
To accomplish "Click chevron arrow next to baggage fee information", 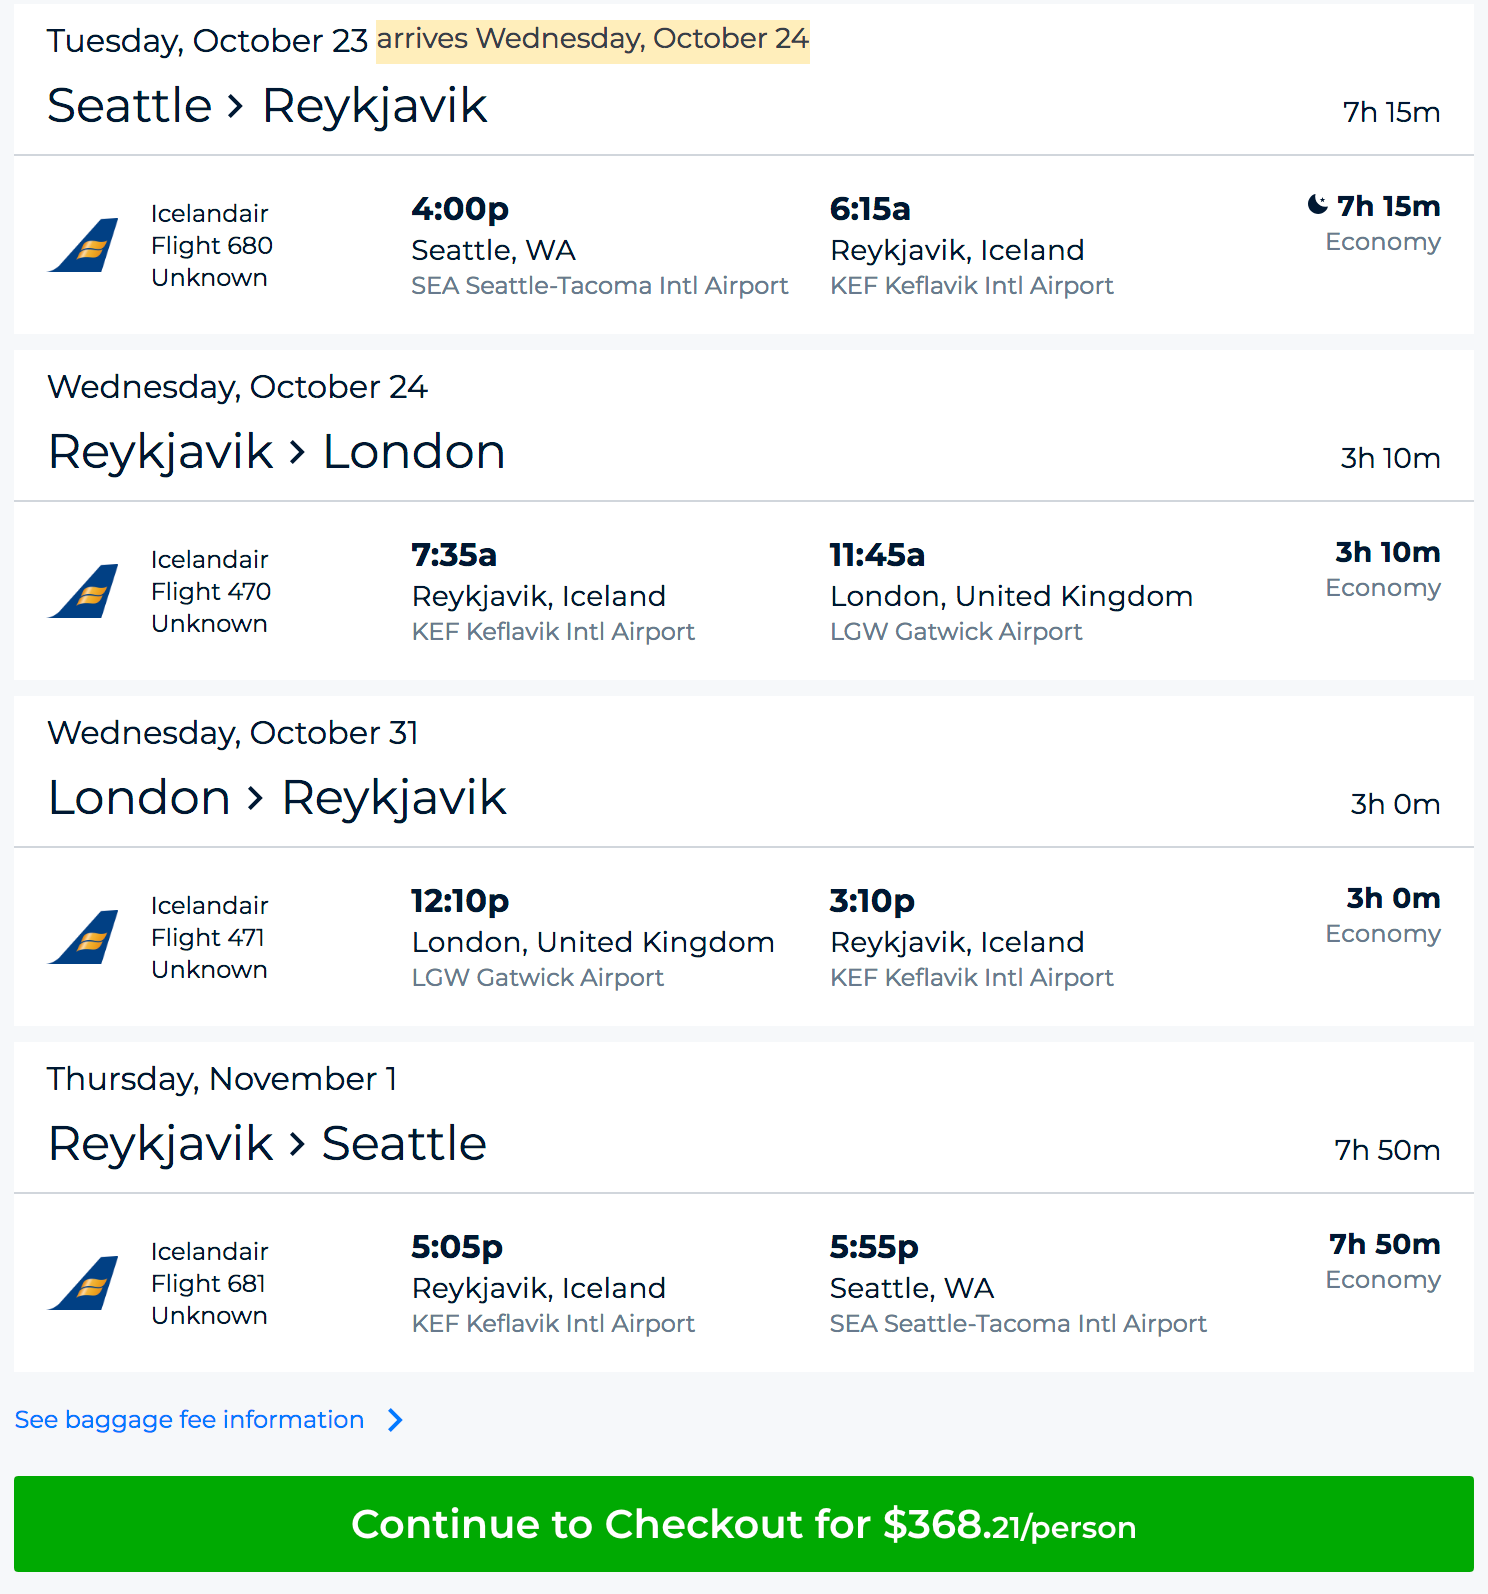I will point(395,1420).
